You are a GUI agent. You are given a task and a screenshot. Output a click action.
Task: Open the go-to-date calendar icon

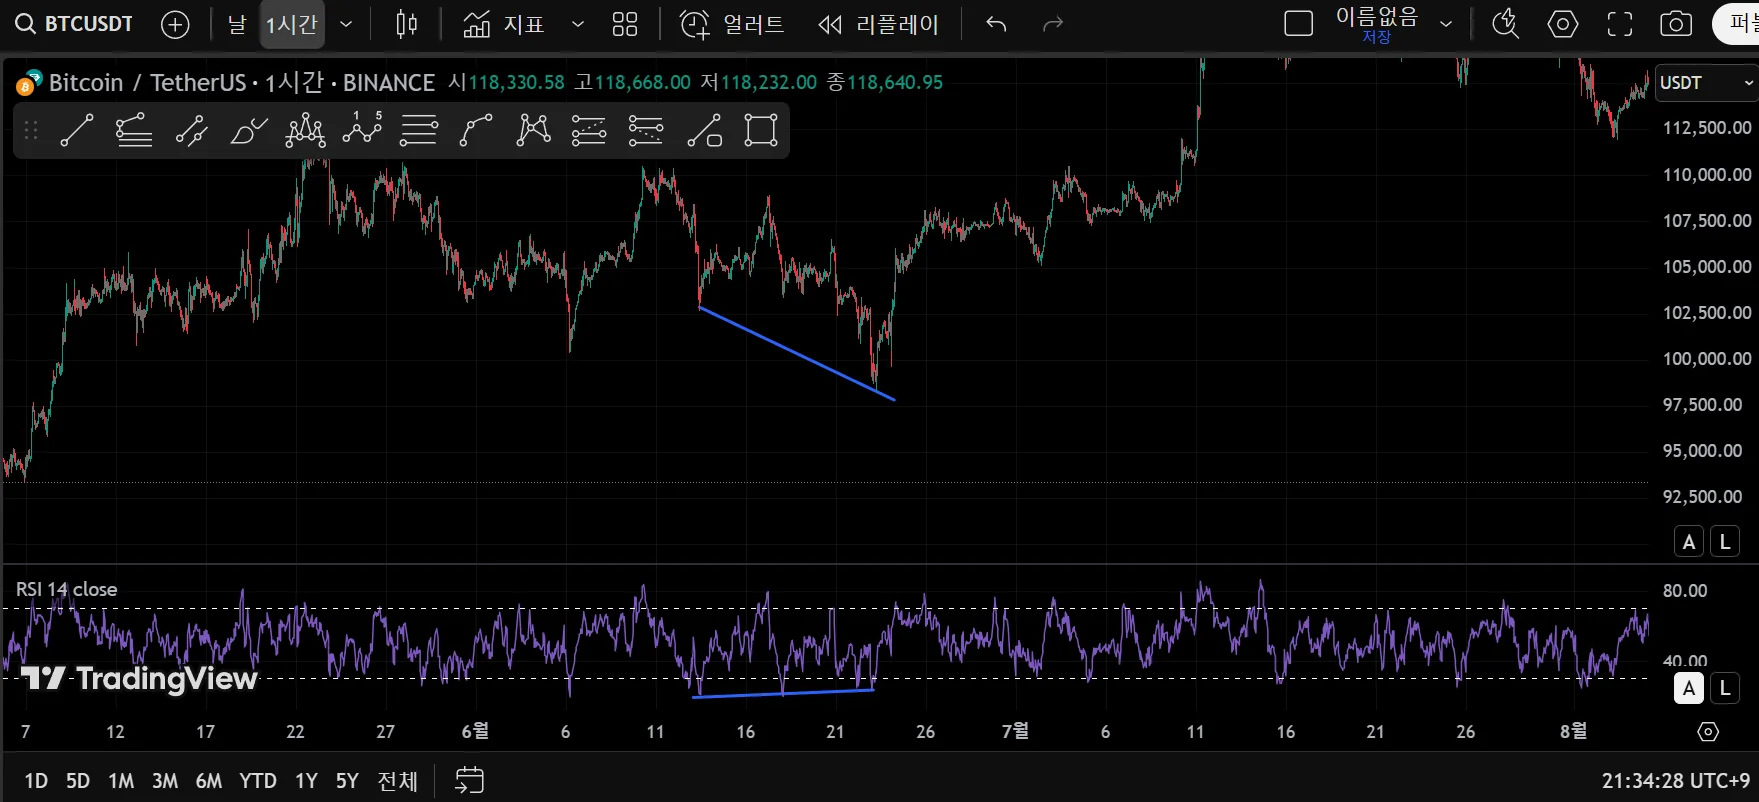click(469, 780)
